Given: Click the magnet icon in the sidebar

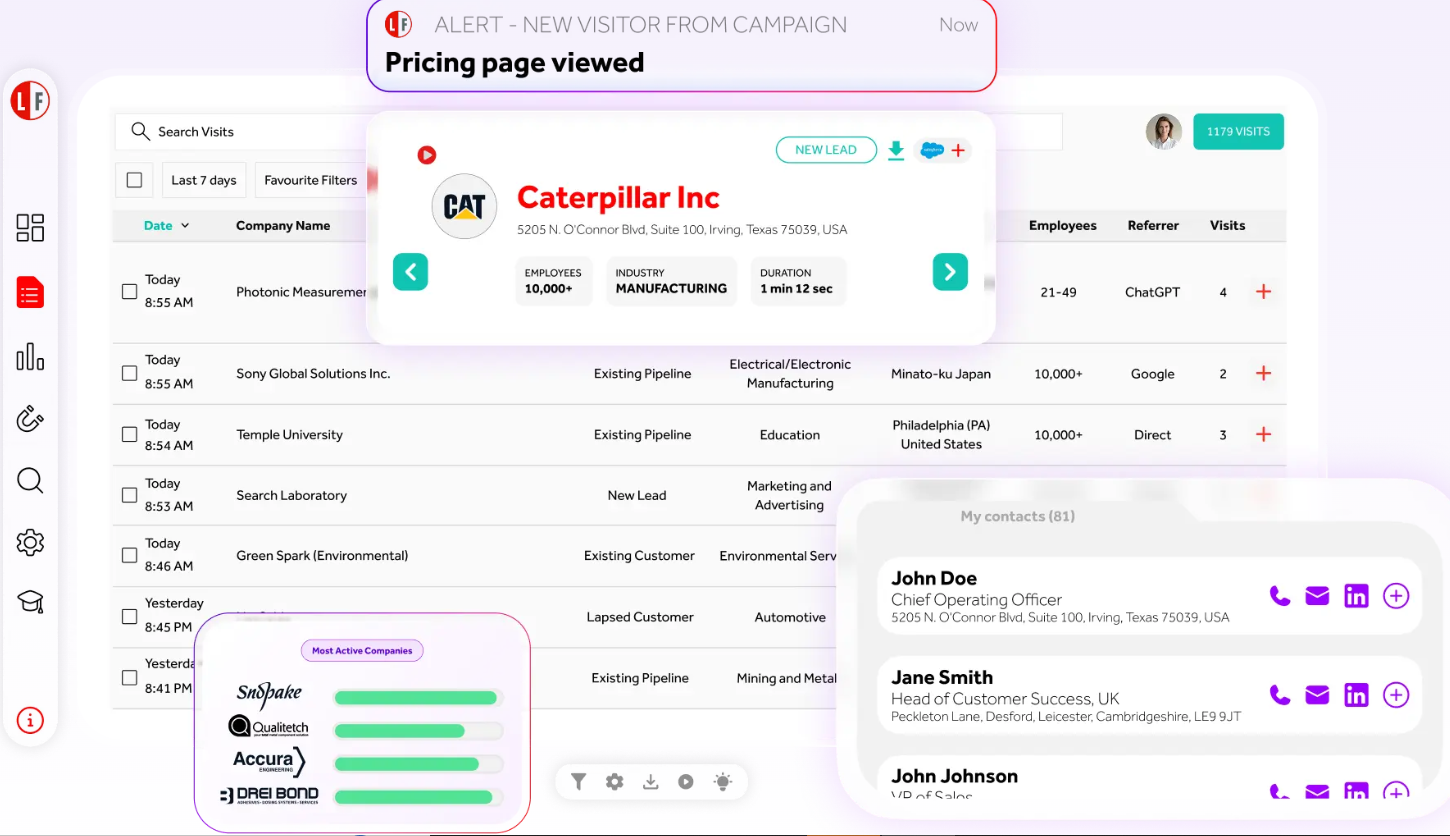Looking at the screenshot, I should tap(30, 419).
